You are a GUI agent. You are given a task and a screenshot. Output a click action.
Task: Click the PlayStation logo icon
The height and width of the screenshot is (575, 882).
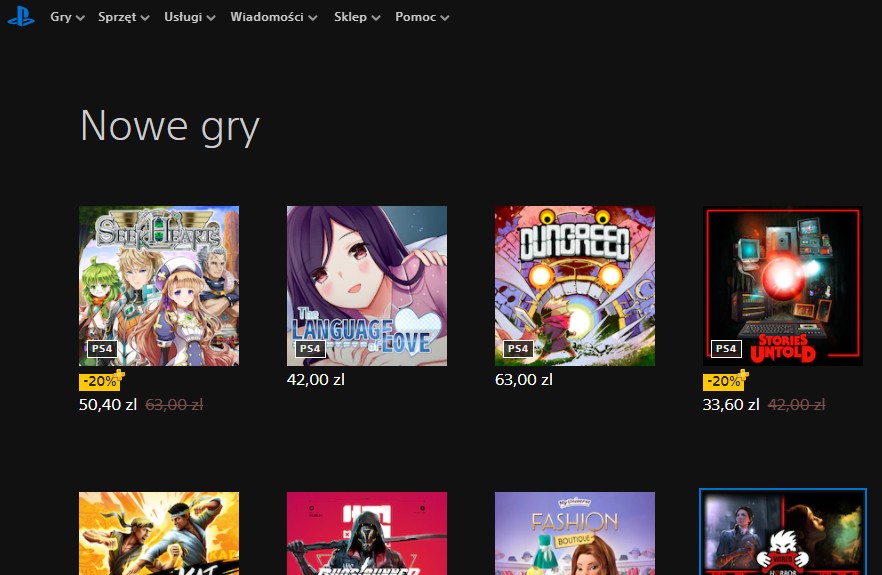pyautogui.click(x=21, y=16)
